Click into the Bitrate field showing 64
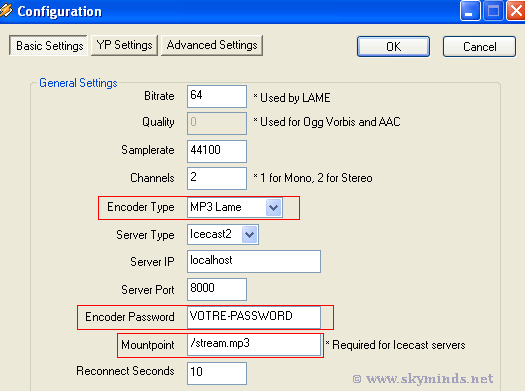The width and height of the screenshot is (525, 391). tap(217, 96)
